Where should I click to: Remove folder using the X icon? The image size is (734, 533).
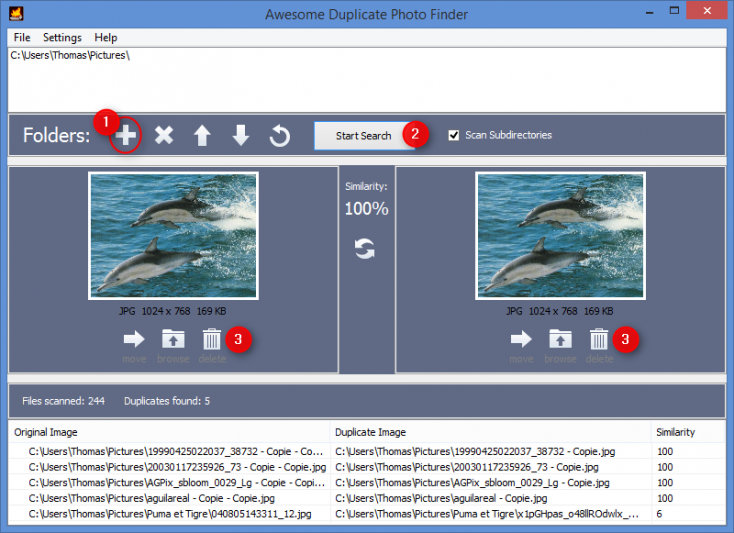click(164, 135)
